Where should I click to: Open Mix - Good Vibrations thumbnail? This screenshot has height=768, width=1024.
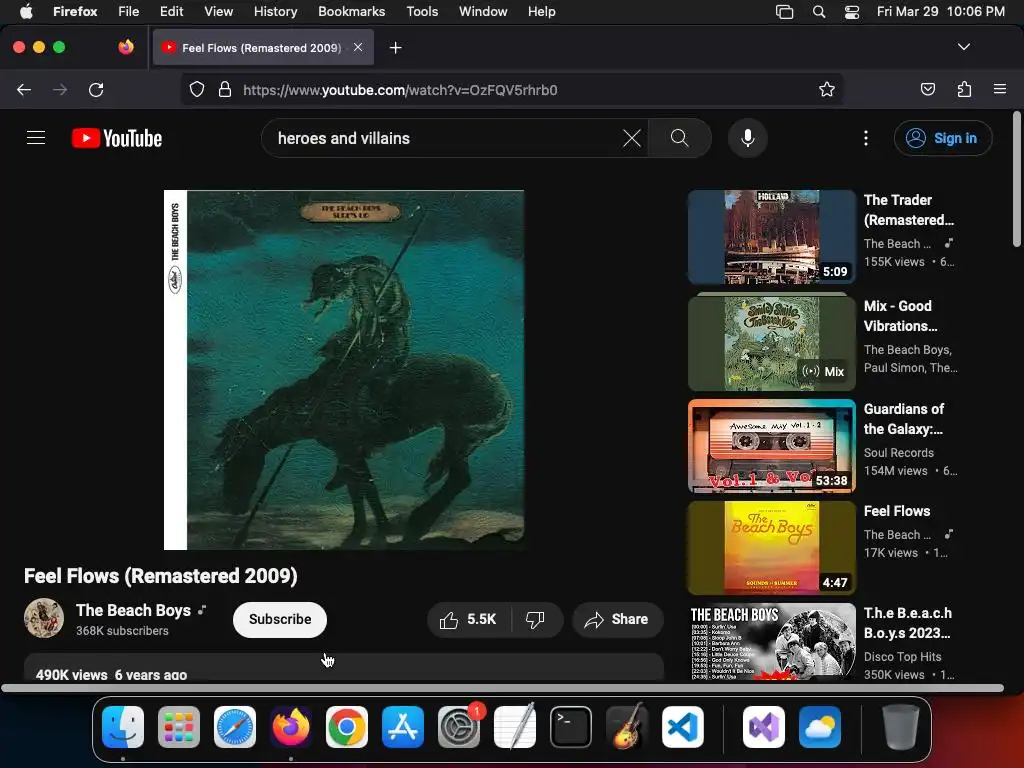(771, 343)
